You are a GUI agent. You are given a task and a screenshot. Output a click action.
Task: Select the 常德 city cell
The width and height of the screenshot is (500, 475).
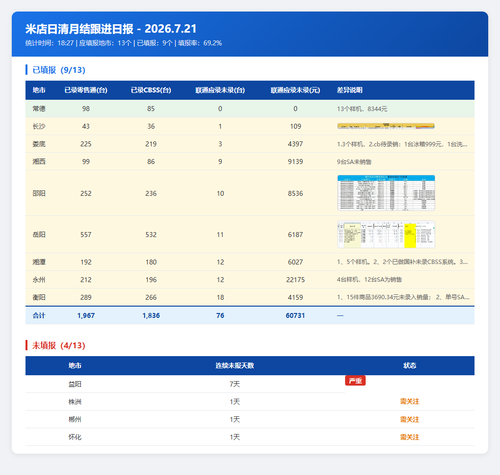tap(39, 109)
